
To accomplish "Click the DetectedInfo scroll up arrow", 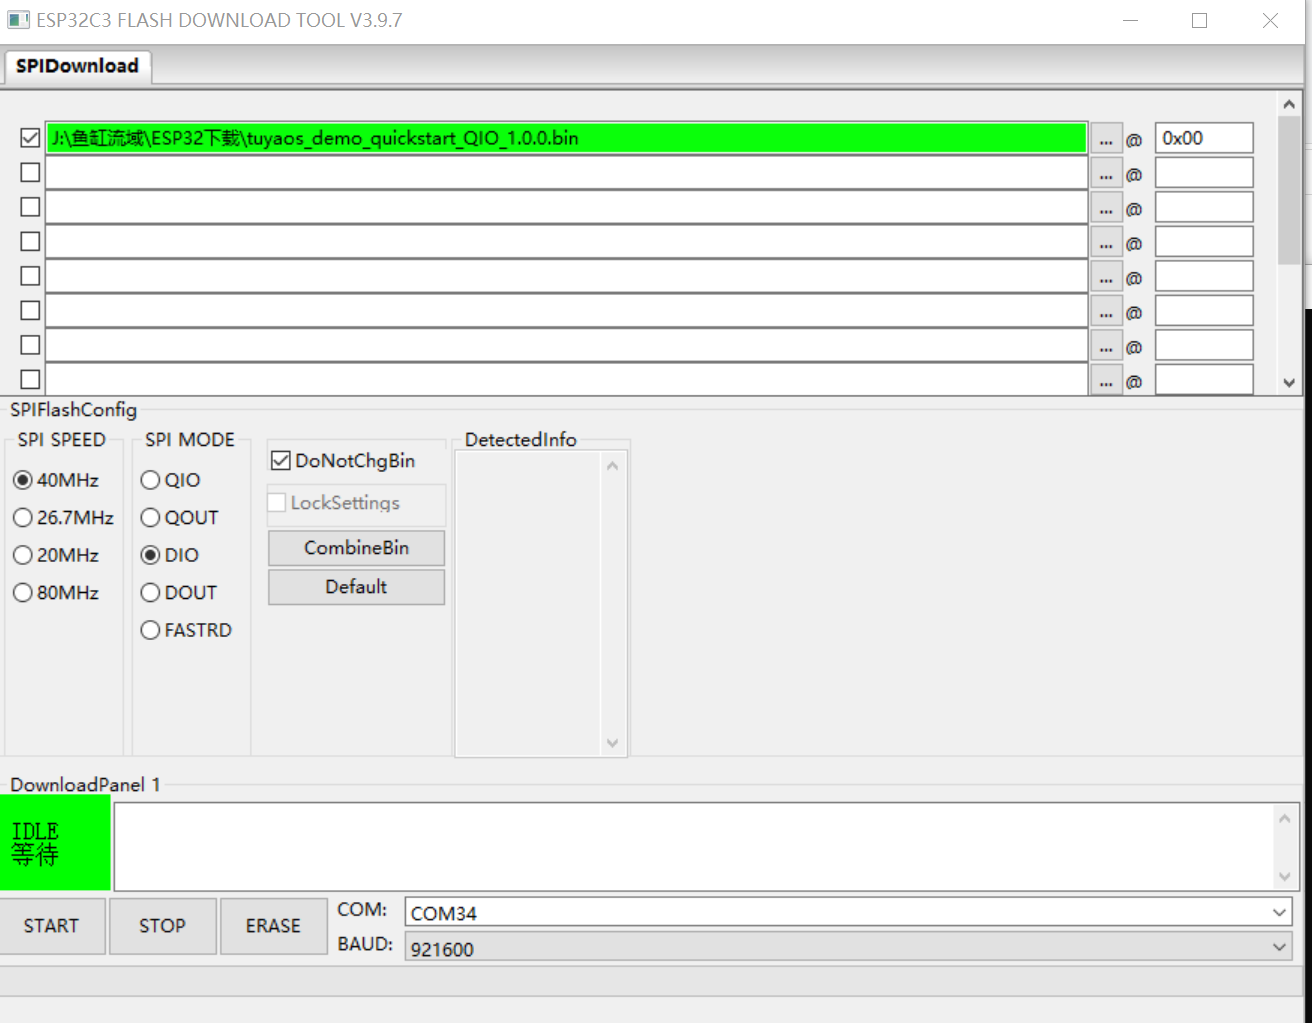I will (x=612, y=466).
